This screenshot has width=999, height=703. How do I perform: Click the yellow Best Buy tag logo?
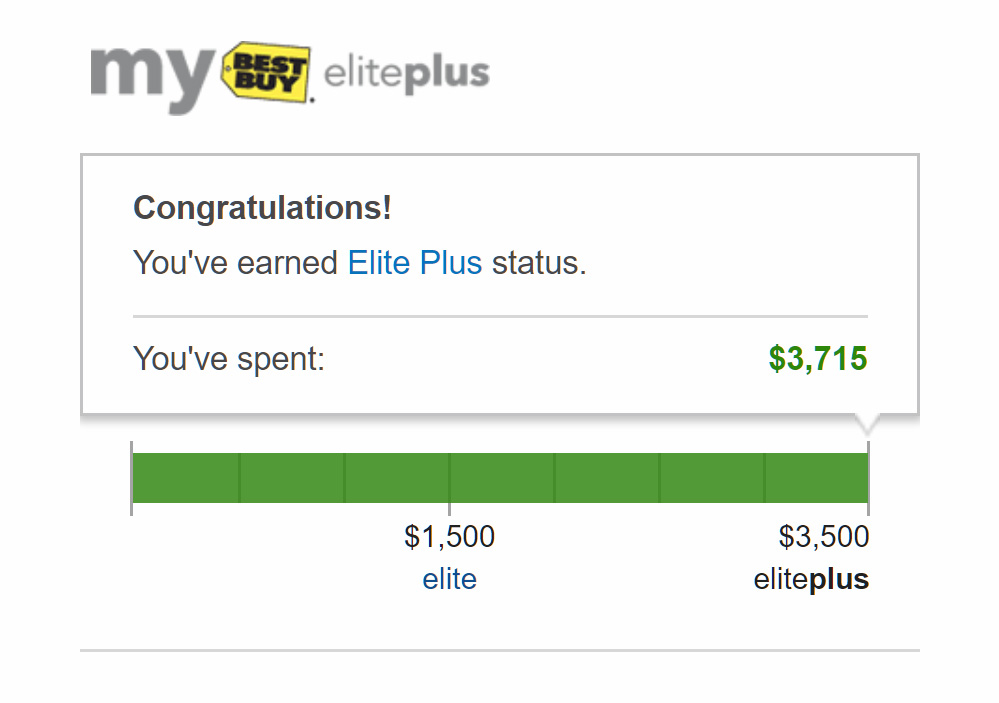pos(266,72)
